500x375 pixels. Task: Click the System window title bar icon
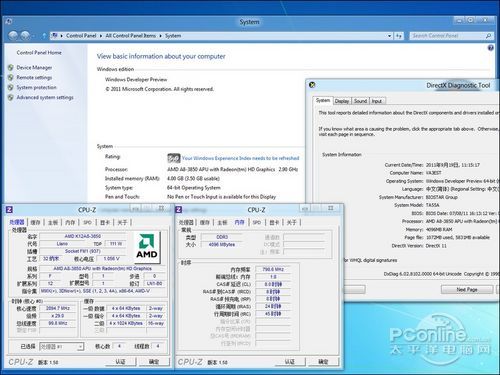pyautogui.click(x=9, y=22)
